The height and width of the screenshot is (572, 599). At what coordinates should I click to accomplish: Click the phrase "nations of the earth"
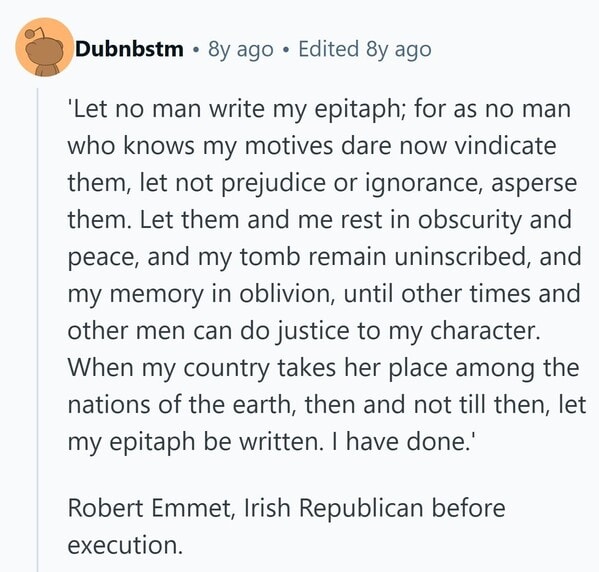[179, 405]
